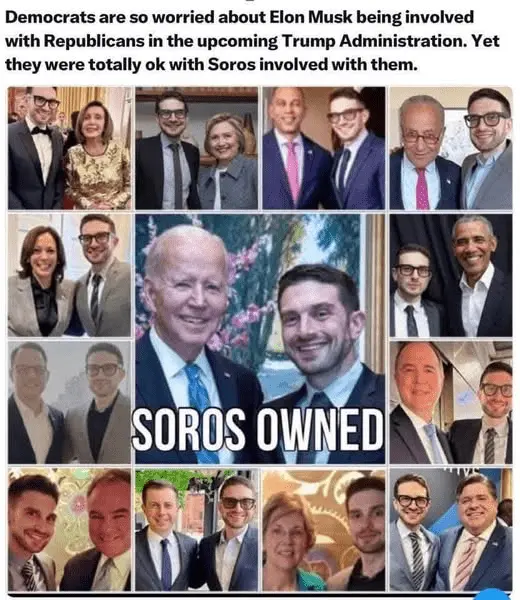Click post text starting with 'Democrats are so worried'
Viewport: 520px width, 600px height.
click(253, 41)
